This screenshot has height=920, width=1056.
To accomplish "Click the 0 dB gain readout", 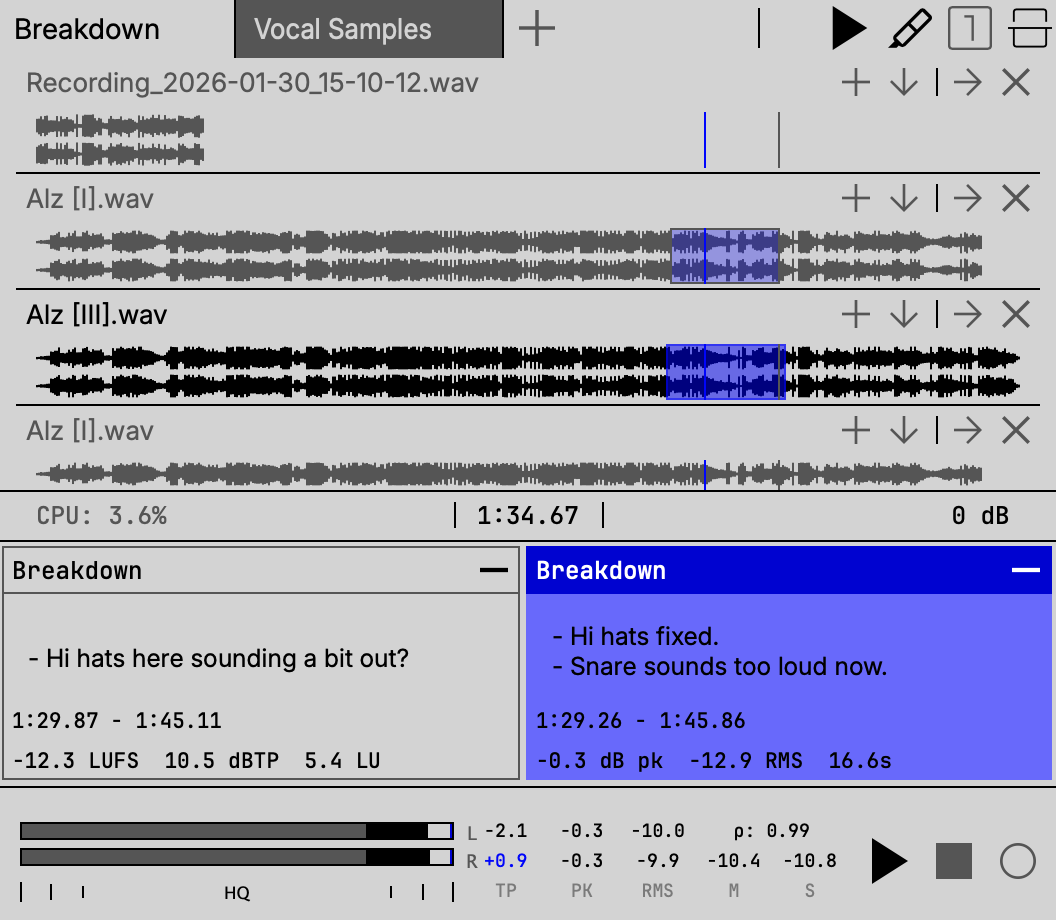I will point(979,516).
